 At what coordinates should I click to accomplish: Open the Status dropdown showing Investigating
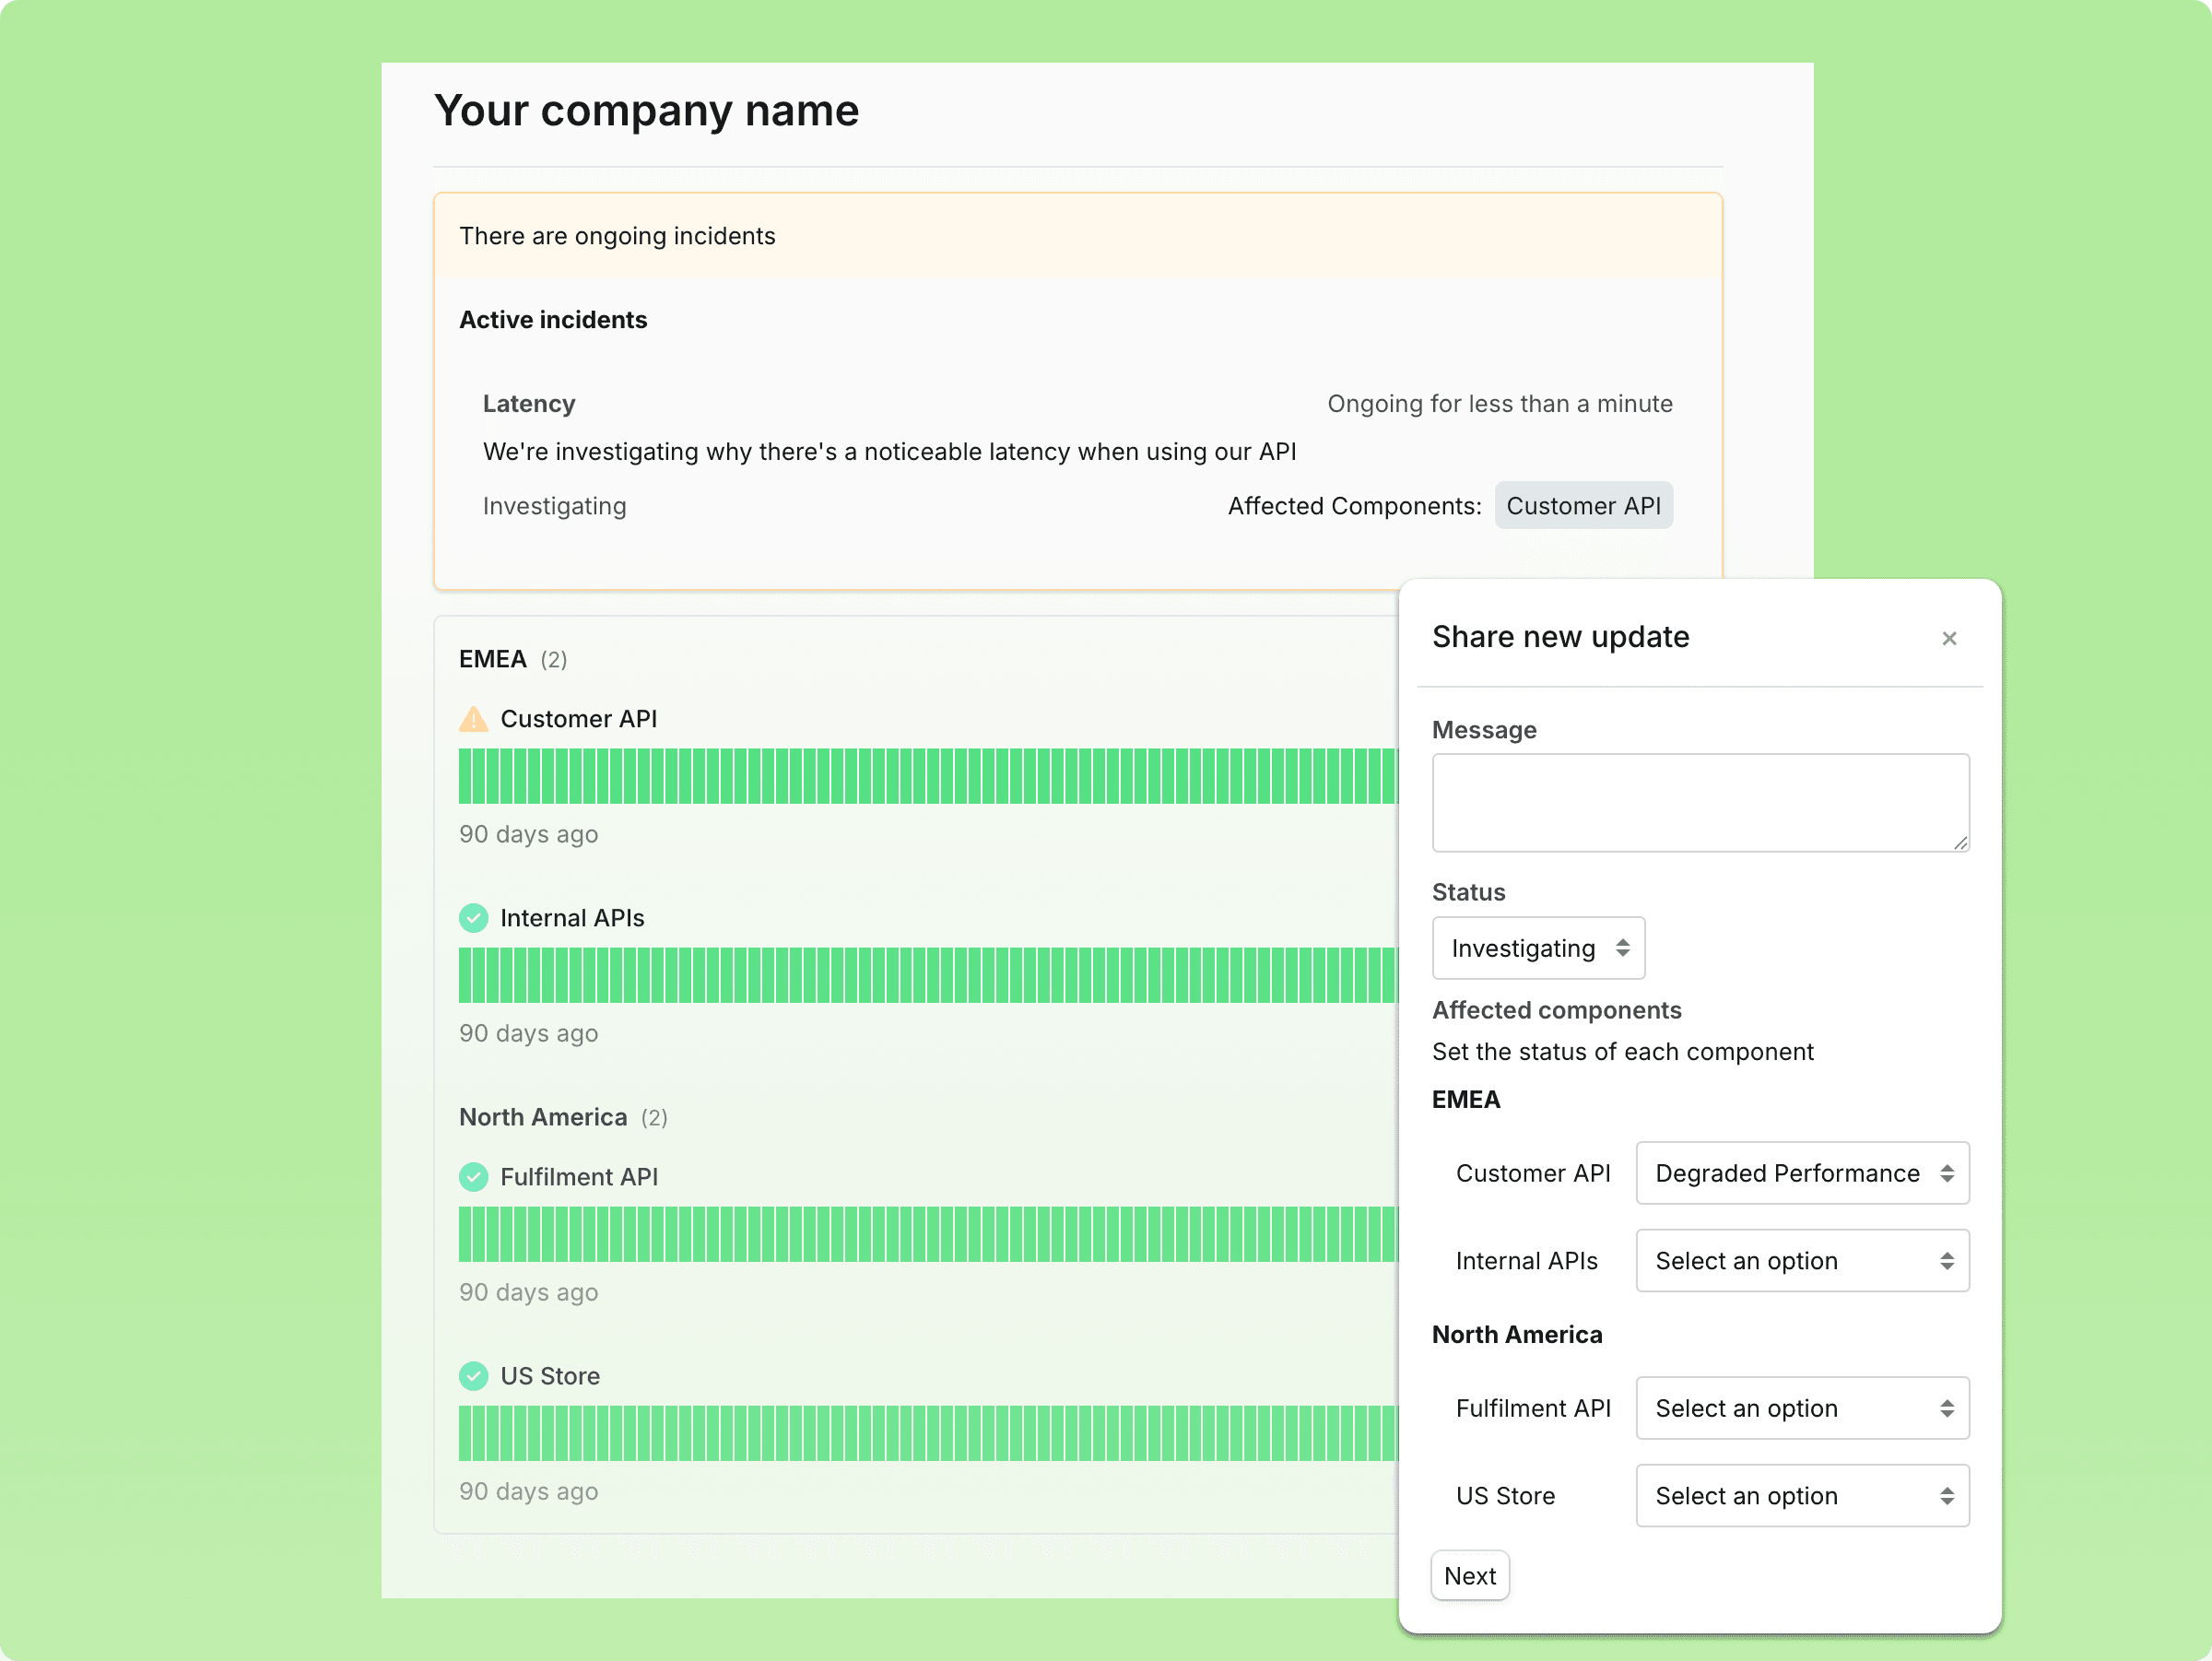[1538, 948]
